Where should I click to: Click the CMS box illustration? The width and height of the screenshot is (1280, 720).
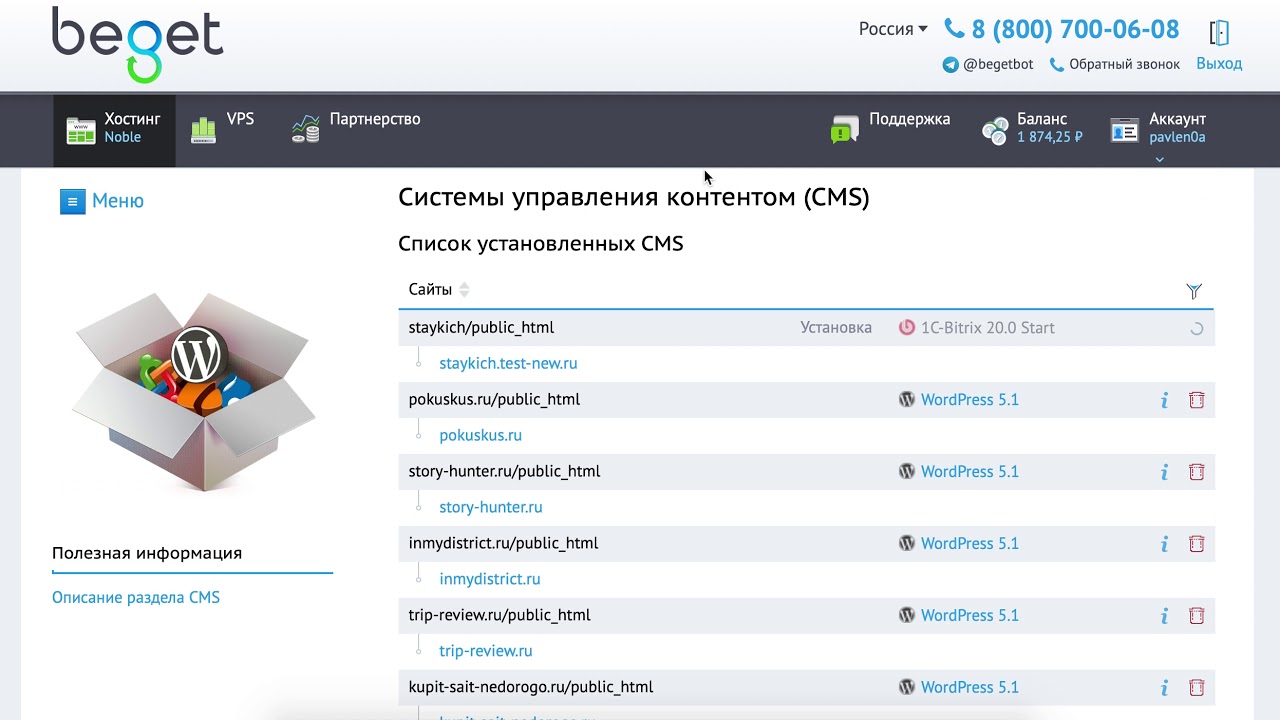(195, 392)
